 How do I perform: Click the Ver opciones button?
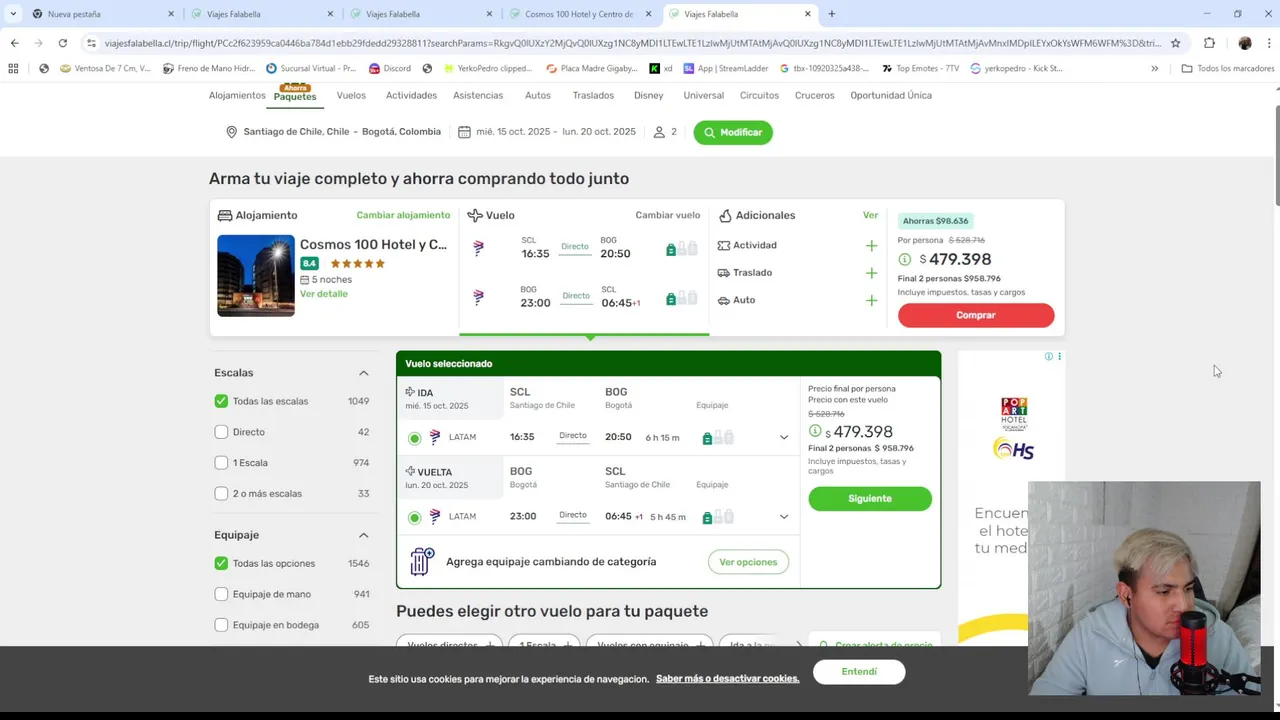point(748,562)
